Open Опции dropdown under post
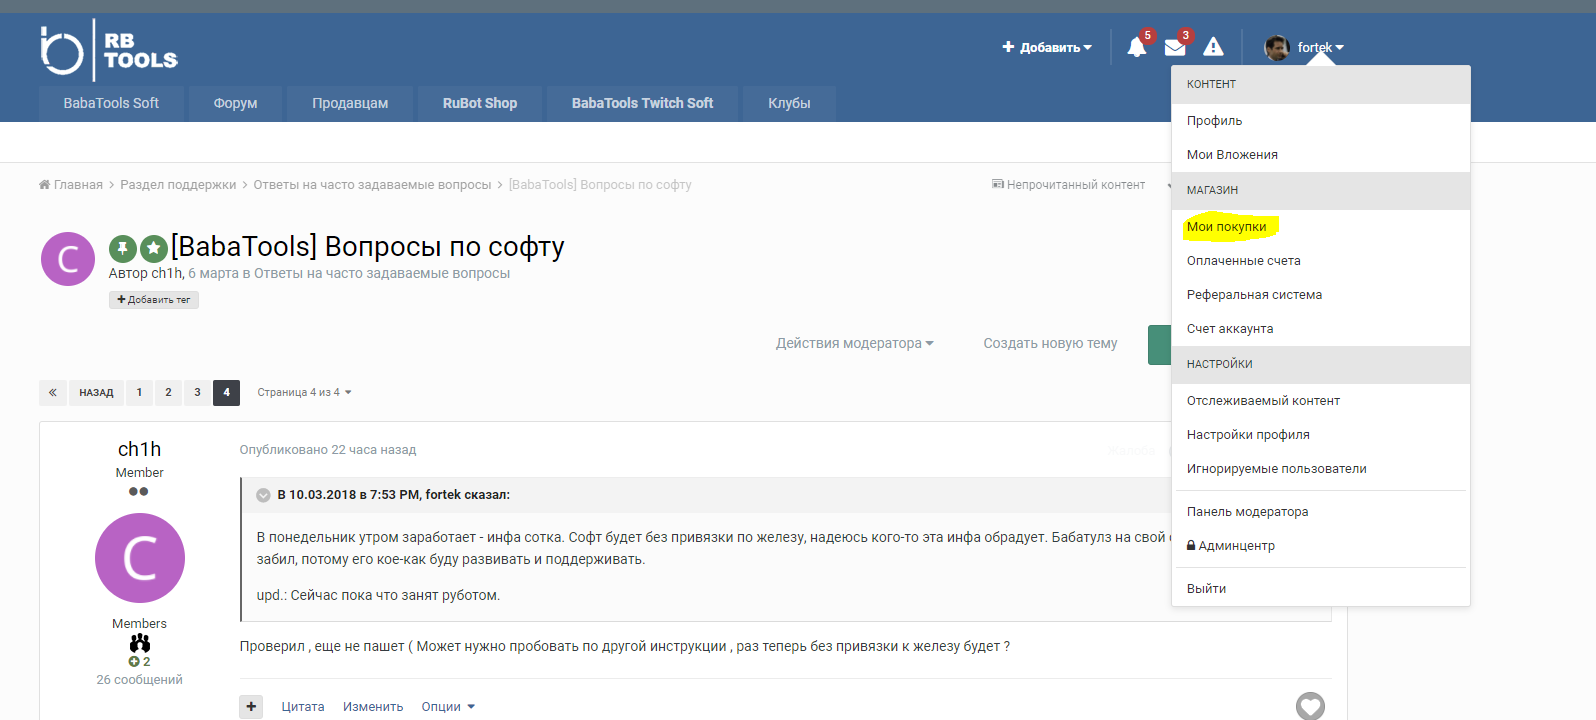Screen dimensions: 1596x720 (447, 707)
